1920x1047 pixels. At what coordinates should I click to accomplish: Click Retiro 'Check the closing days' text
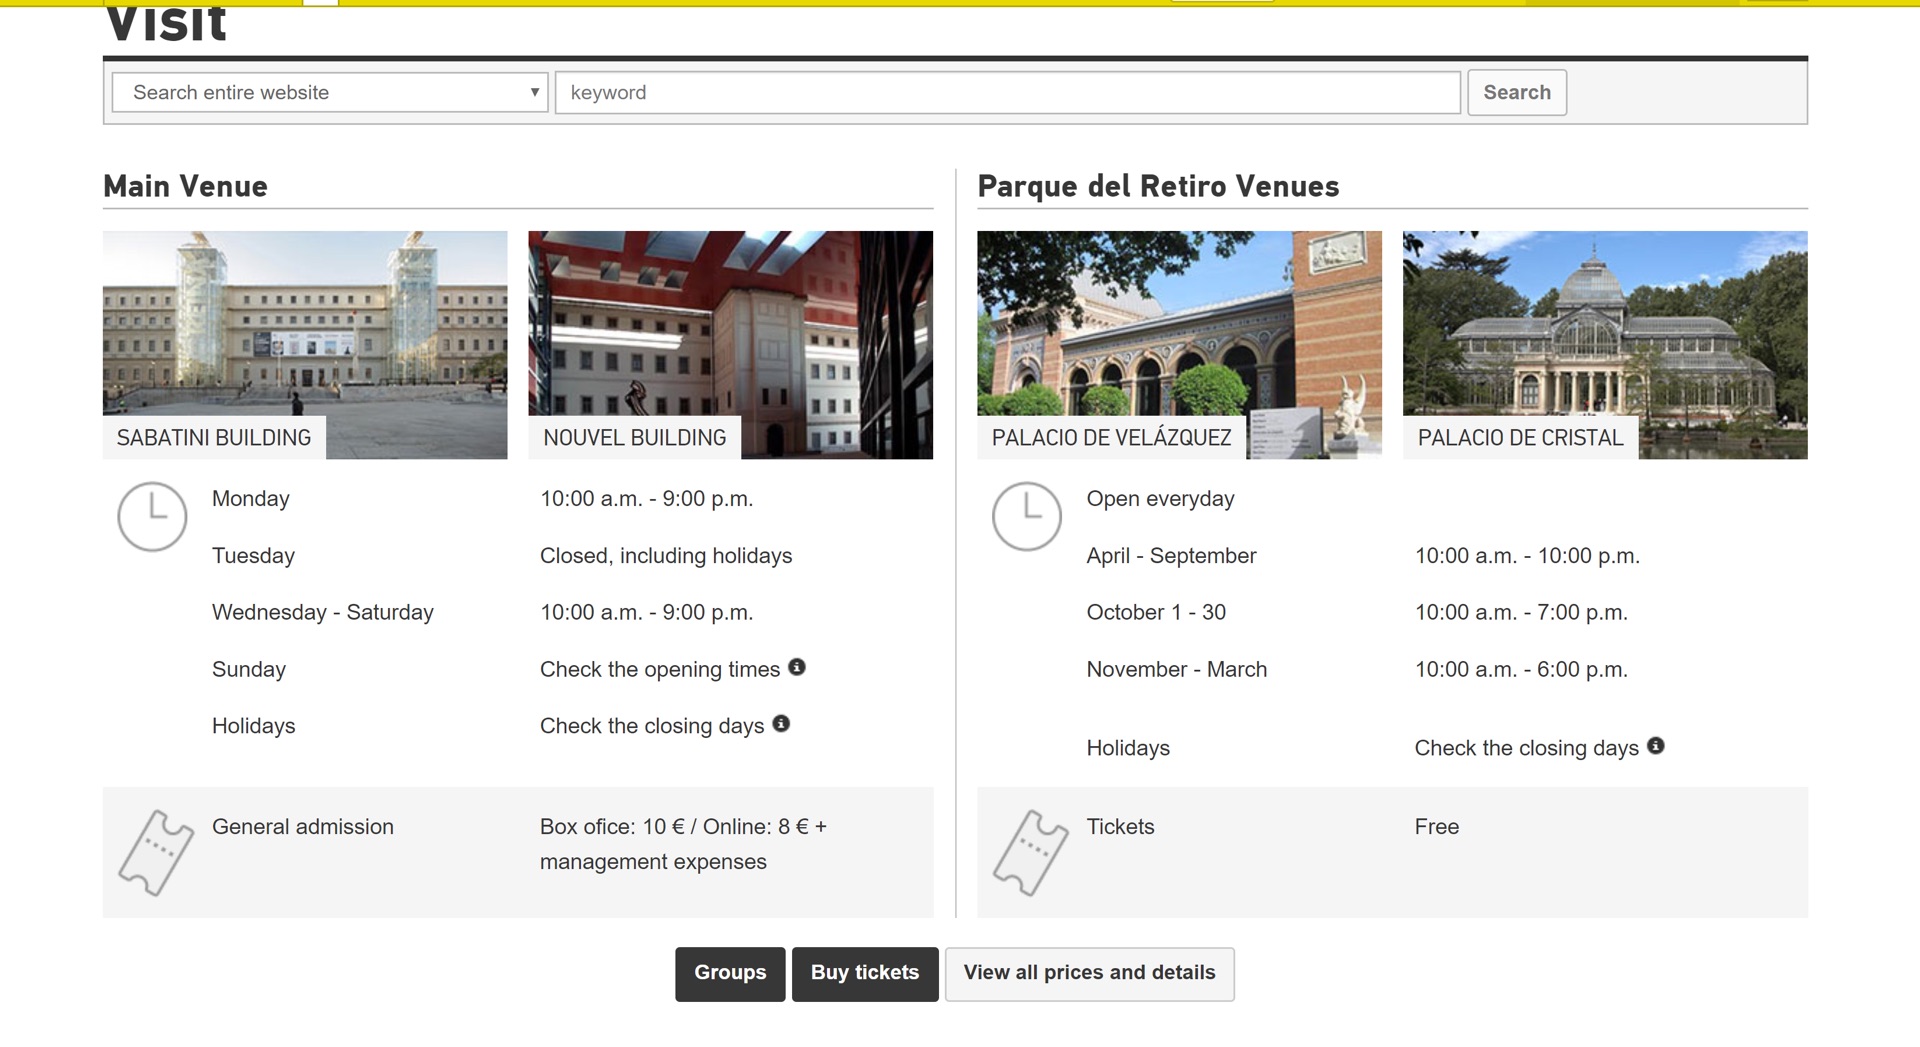(1526, 749)
